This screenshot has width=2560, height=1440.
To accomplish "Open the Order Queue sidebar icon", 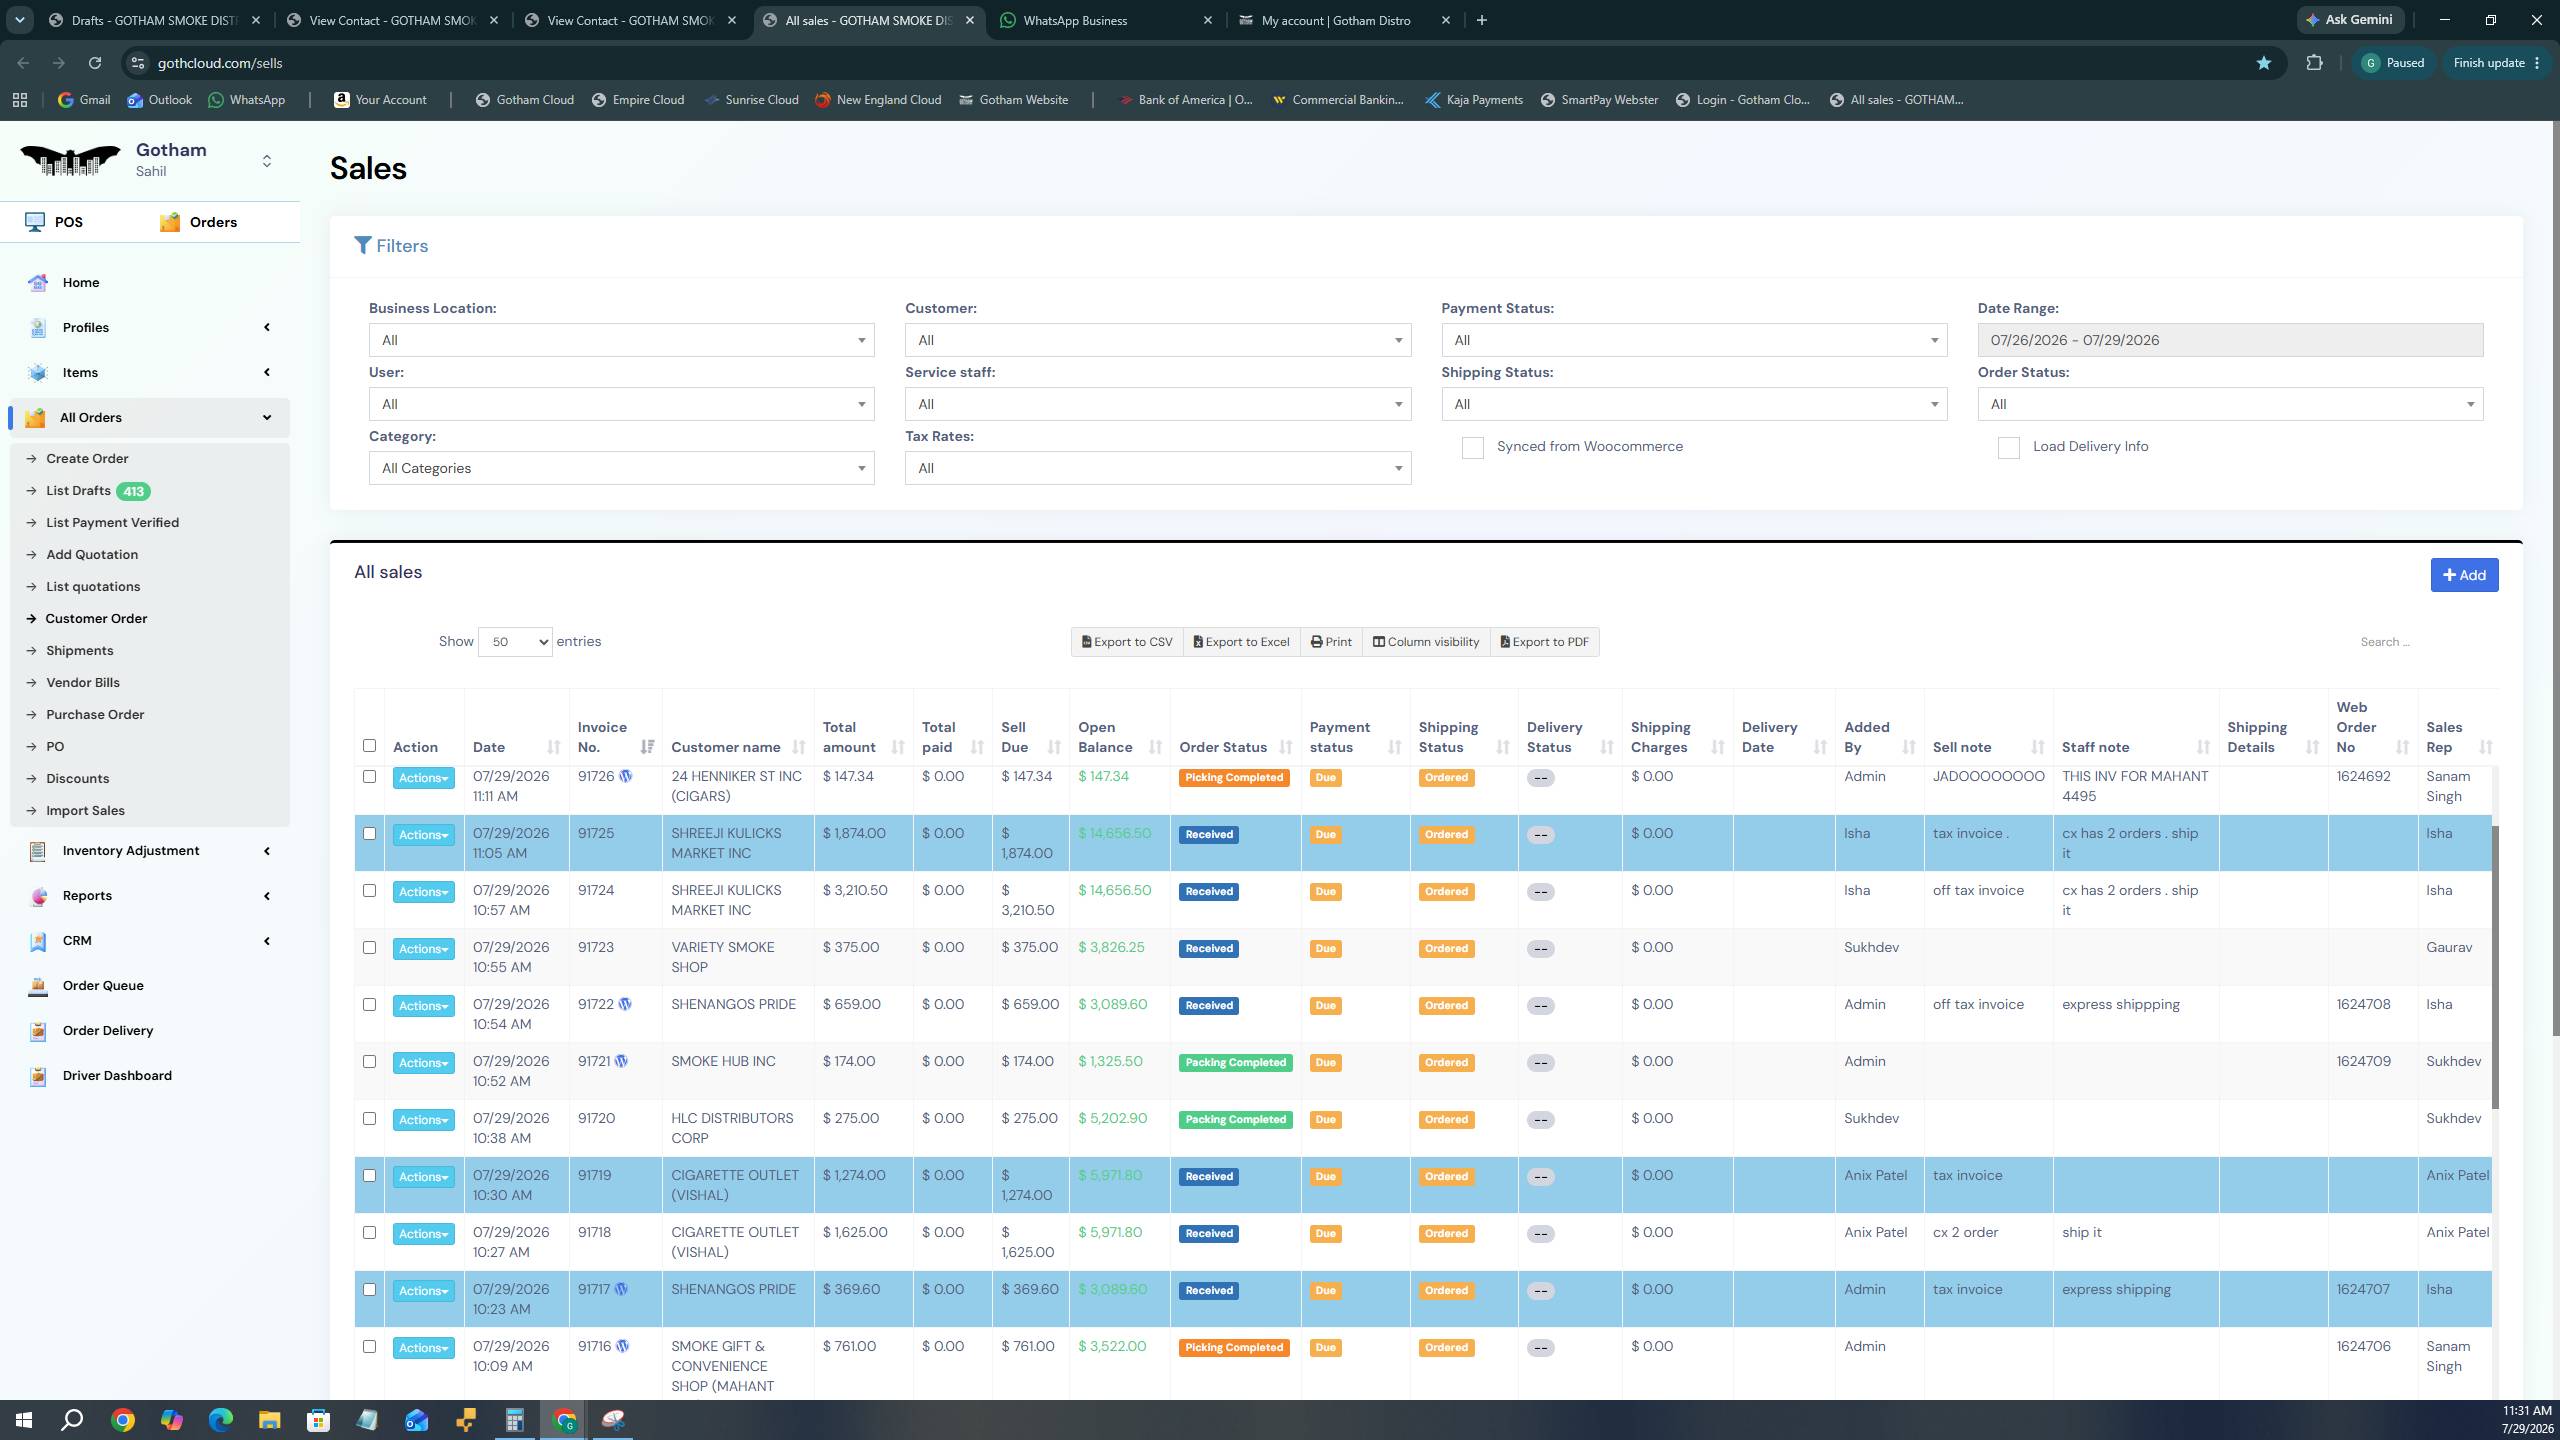I will (38, 986).
